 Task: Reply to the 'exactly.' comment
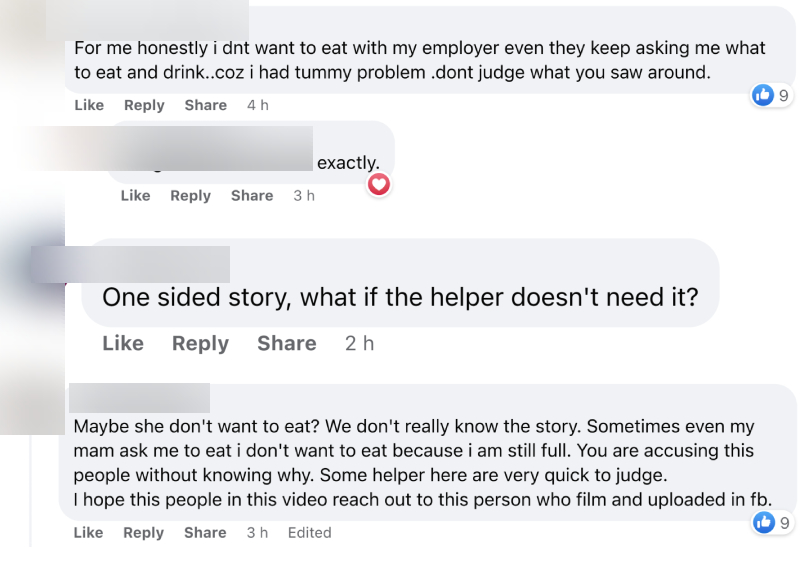[x=191, y=195]
